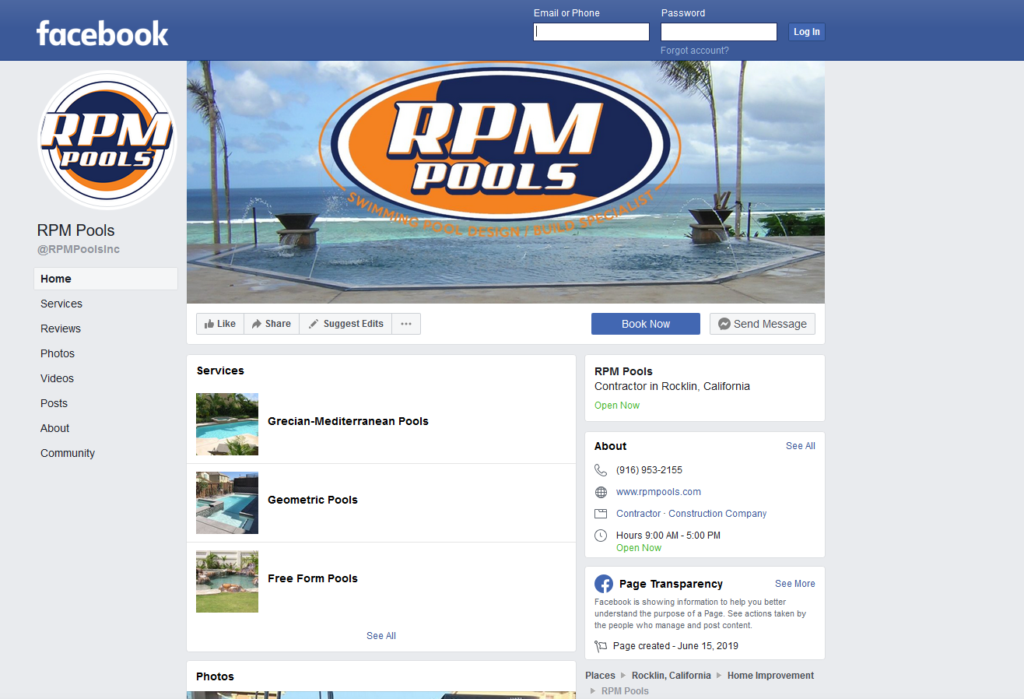The image size is (1024, 699).
Task: Open Posts in the sidebar
Action: click(x=54, y=403)
